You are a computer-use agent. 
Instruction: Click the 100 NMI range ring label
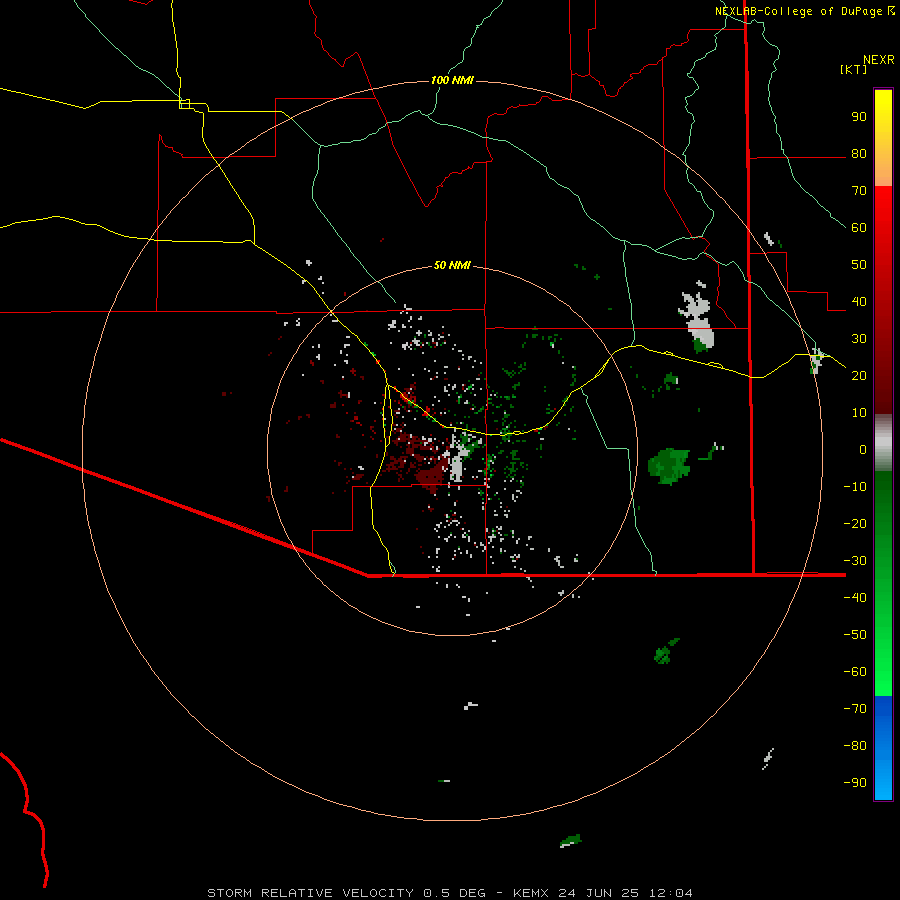point(452,80)
